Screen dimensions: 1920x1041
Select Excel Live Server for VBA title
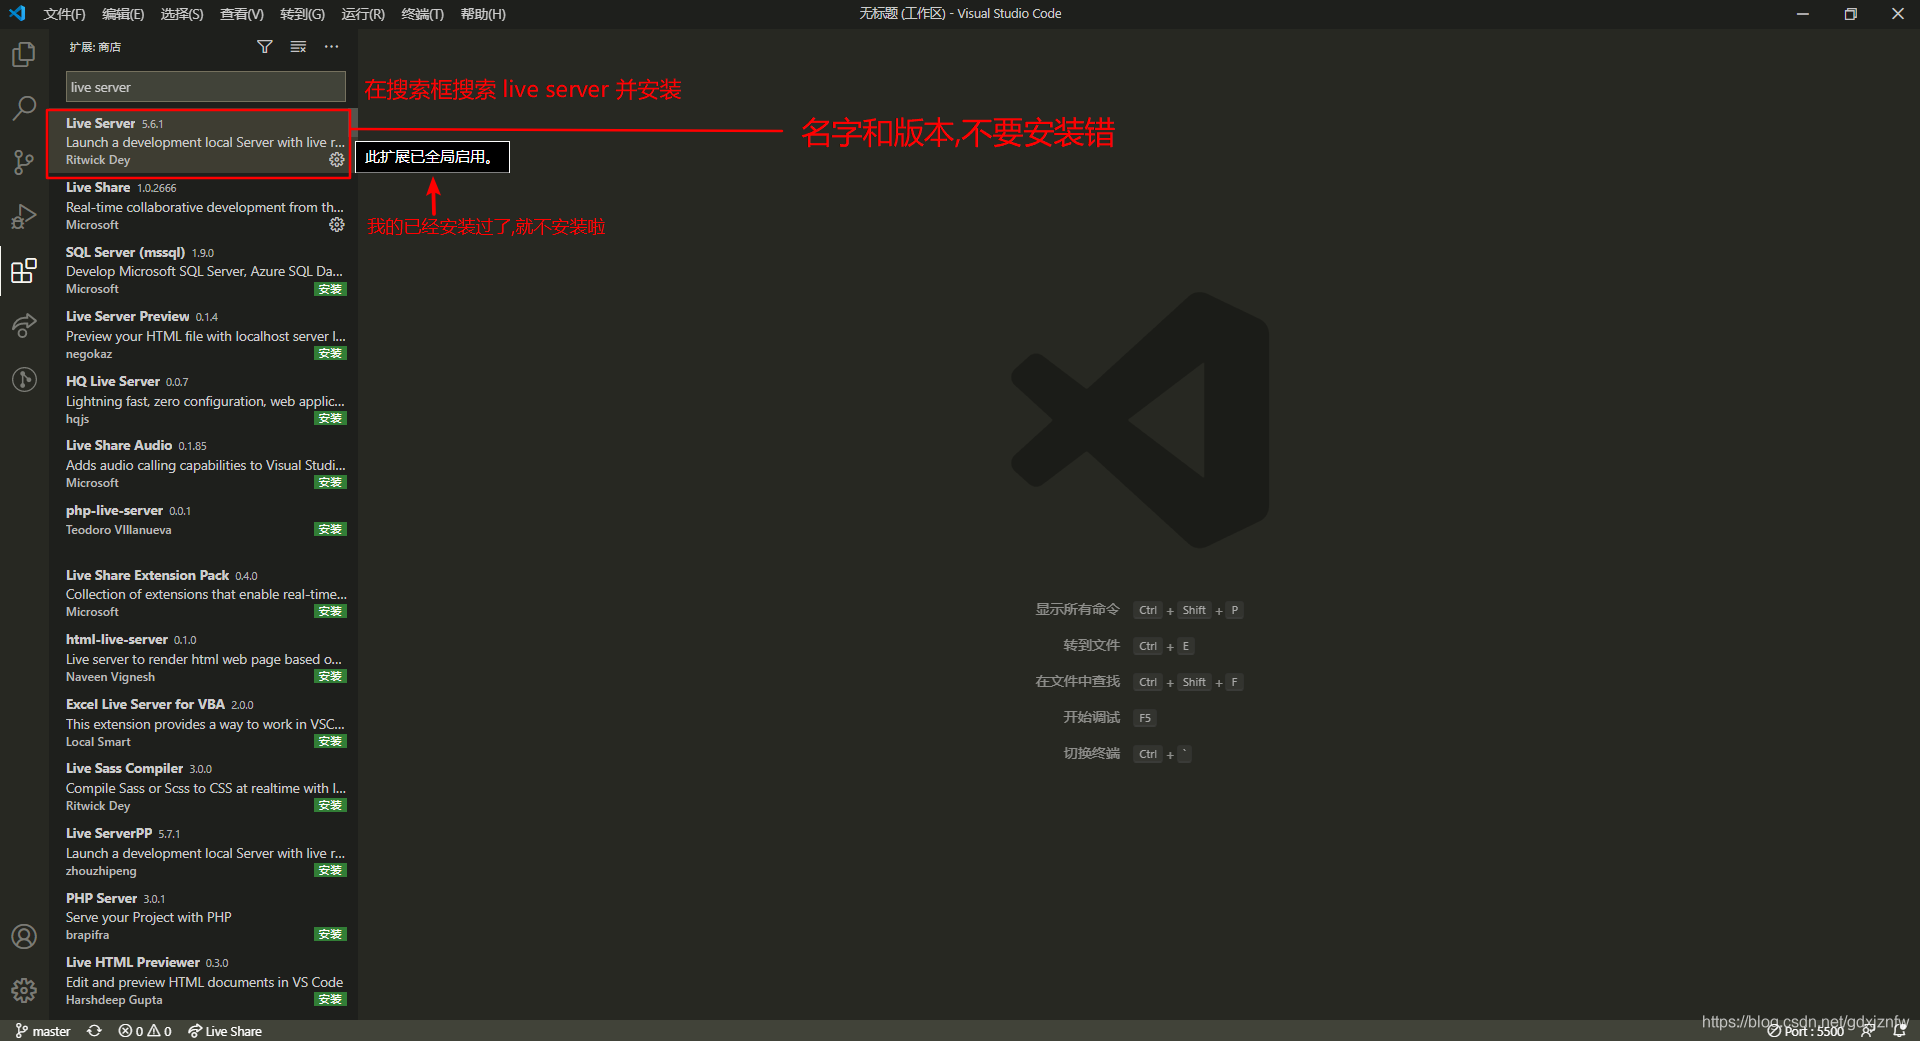click(145, 704)
